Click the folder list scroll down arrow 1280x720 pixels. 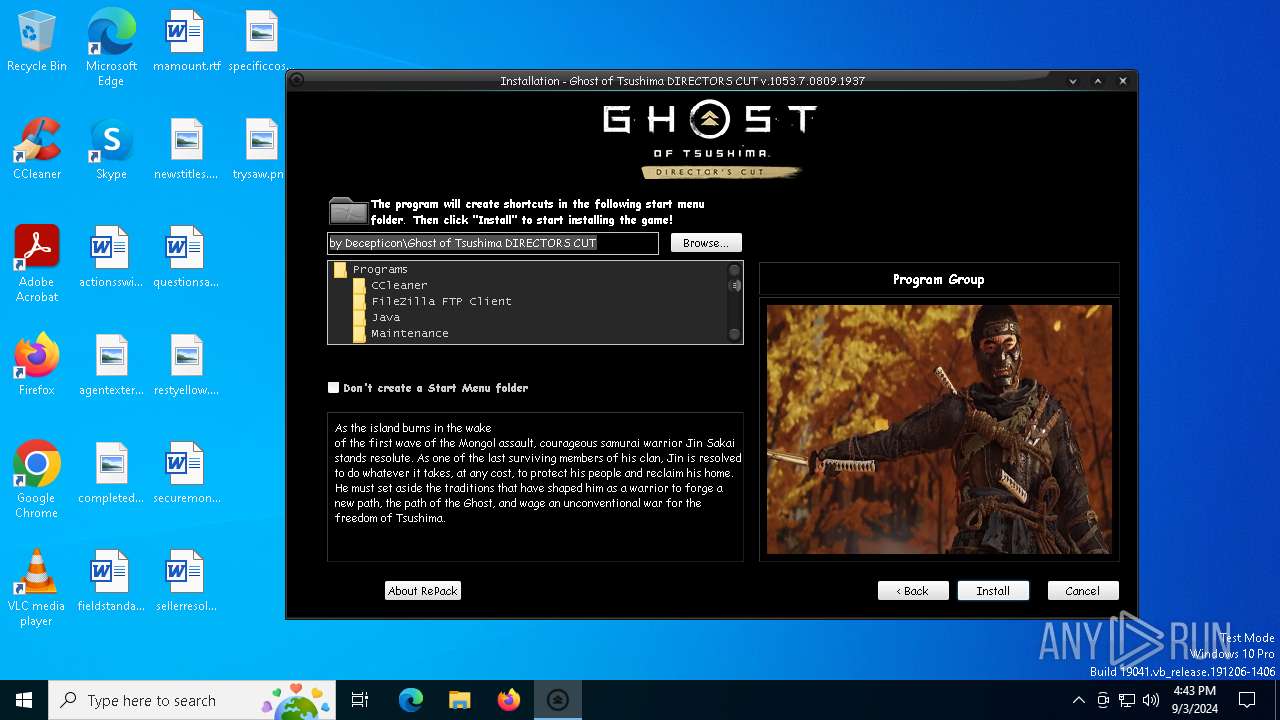[x=734, y=335]
